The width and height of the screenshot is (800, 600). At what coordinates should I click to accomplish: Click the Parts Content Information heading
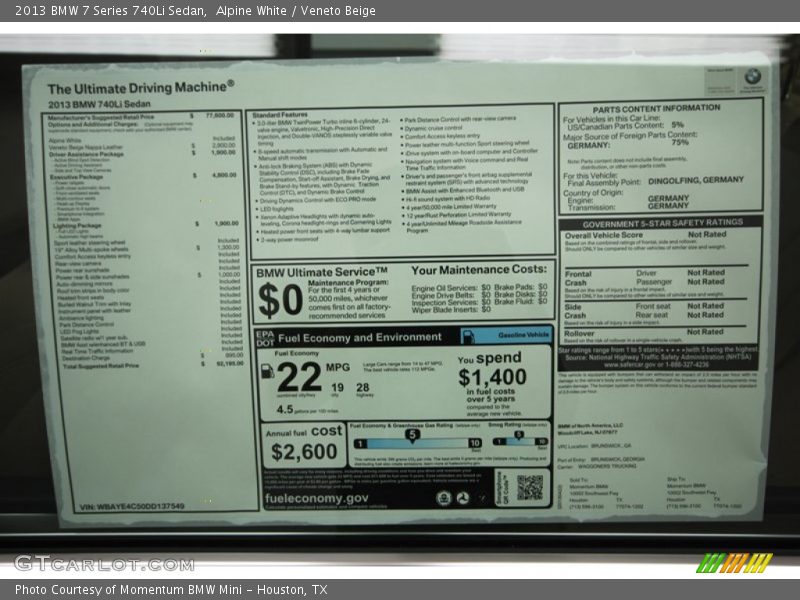coord(655,108)
